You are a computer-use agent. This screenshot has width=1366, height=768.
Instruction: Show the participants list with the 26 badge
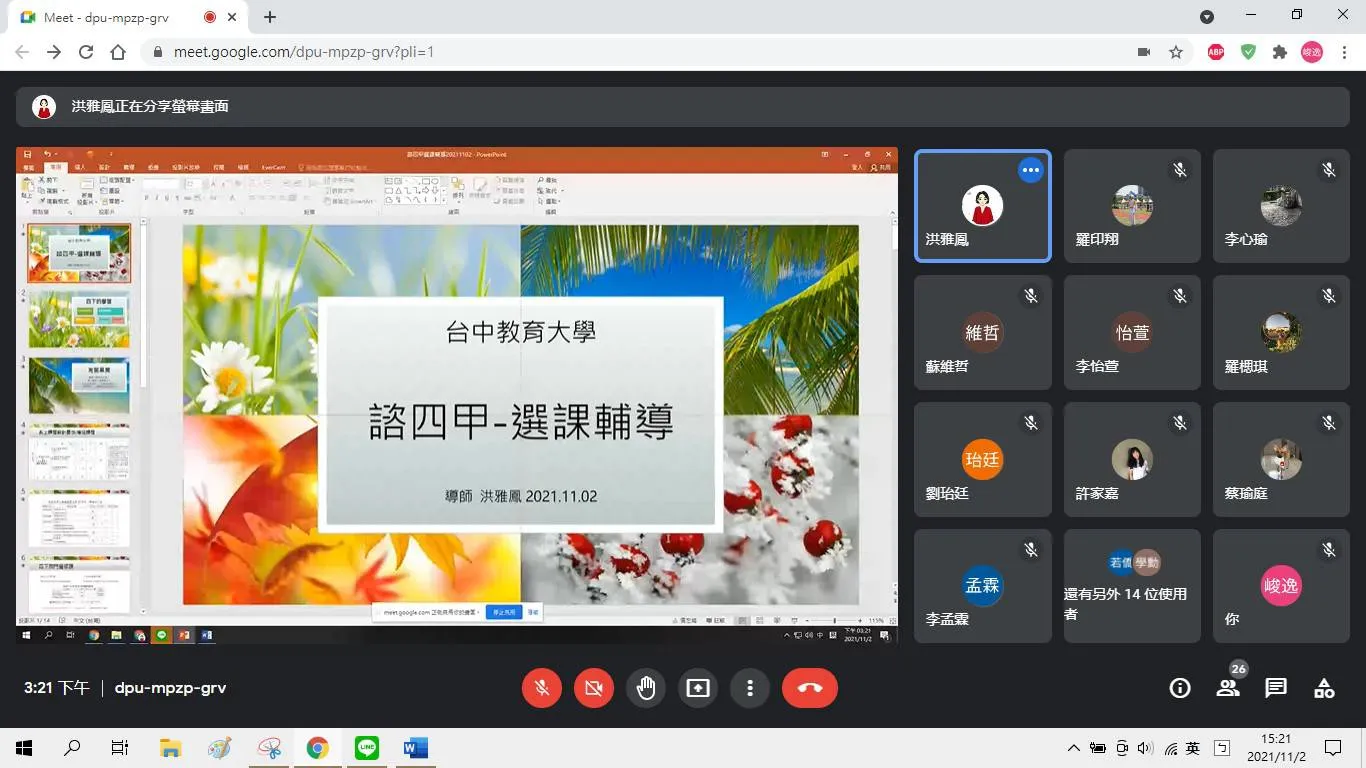[x=1228, y=688]
